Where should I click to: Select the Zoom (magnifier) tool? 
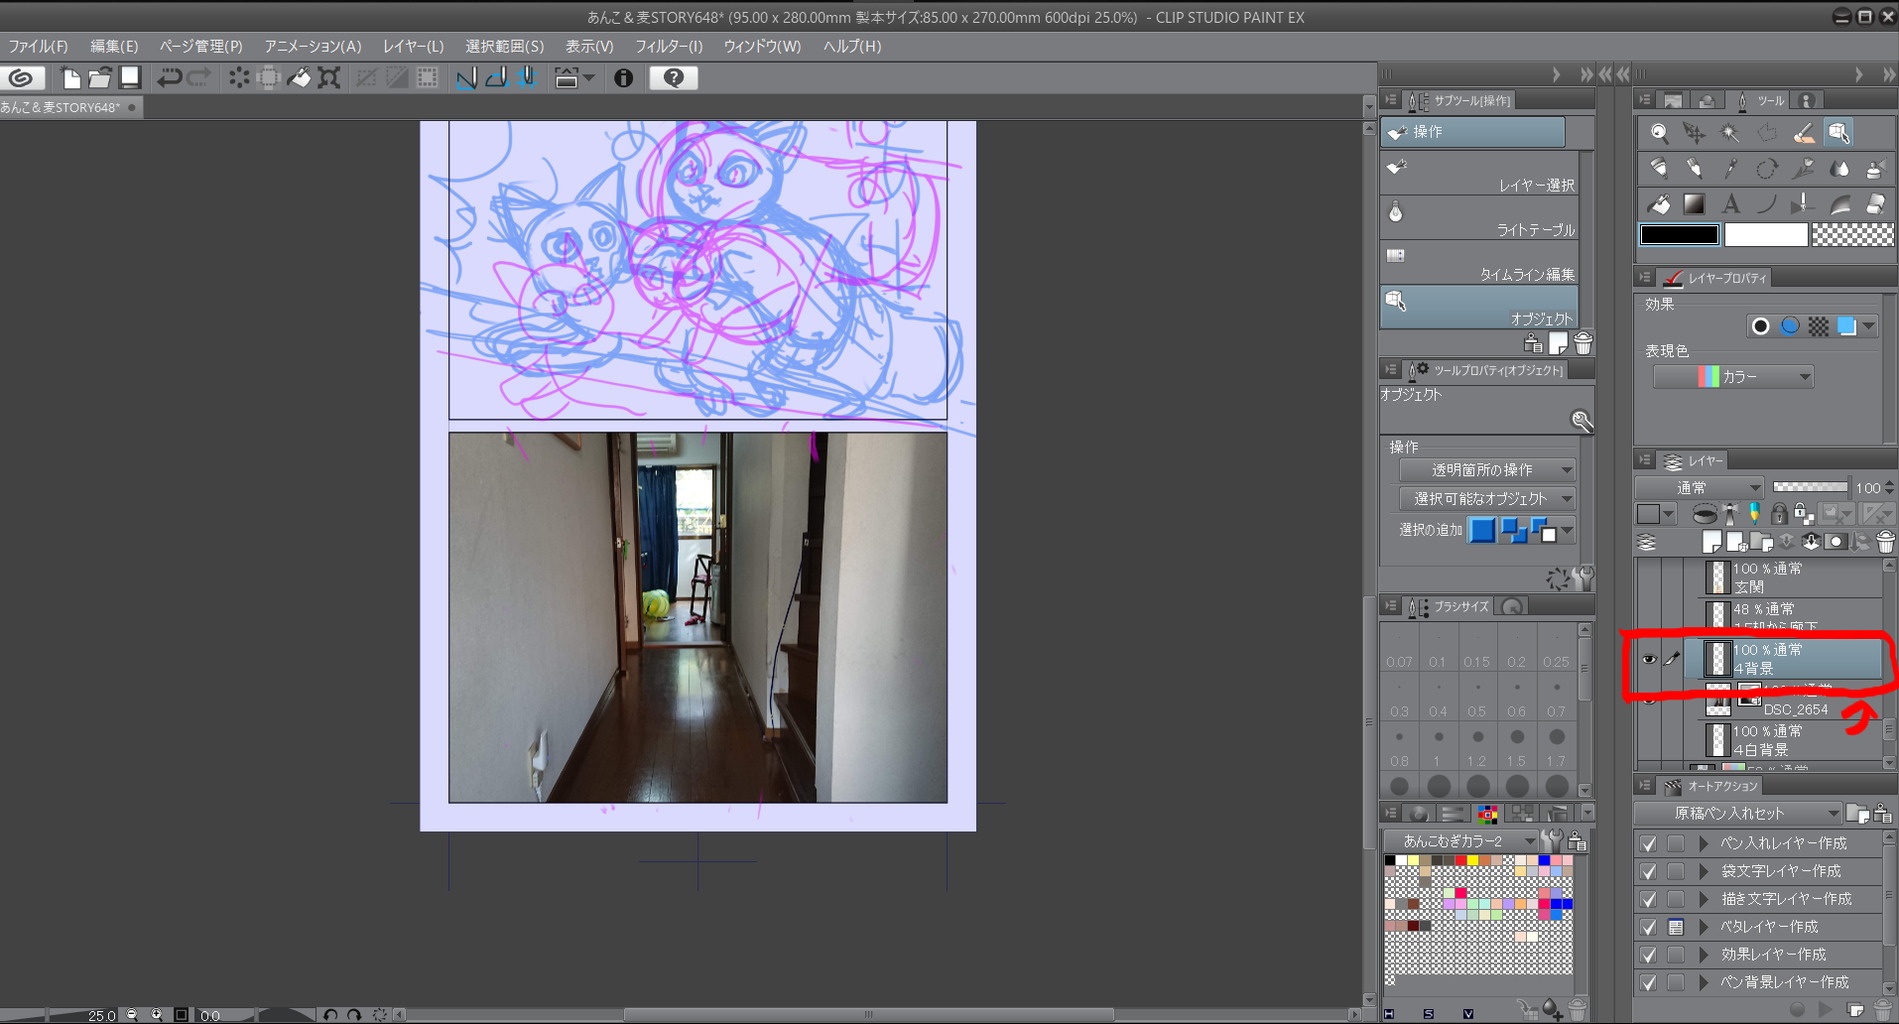click(1659, 133)
